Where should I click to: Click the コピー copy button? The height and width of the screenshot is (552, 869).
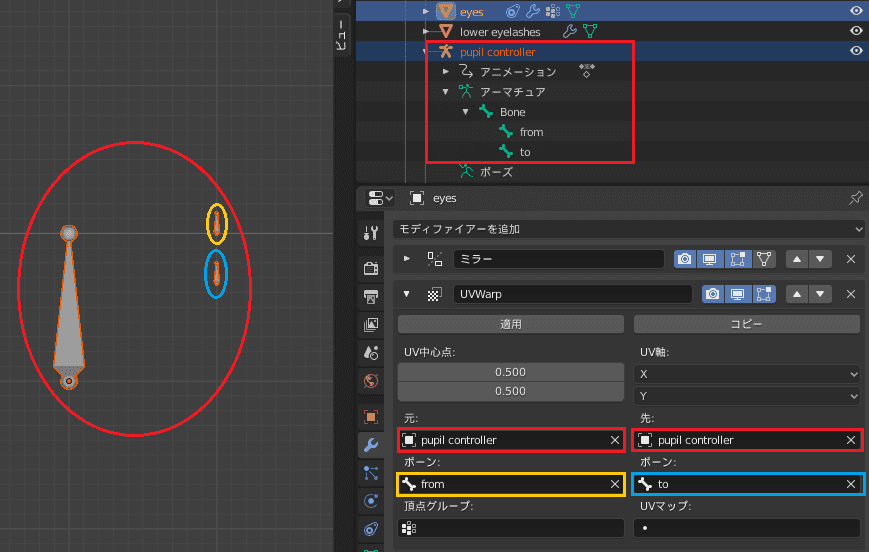tap(747, 324)
